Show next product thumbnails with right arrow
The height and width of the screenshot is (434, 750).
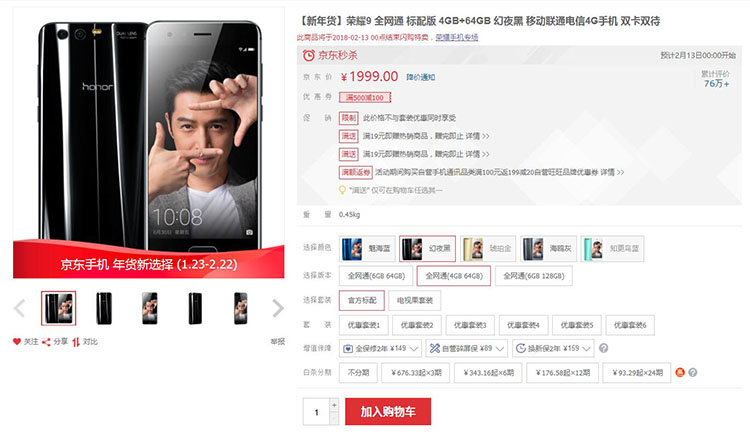[x=278, y=308]
